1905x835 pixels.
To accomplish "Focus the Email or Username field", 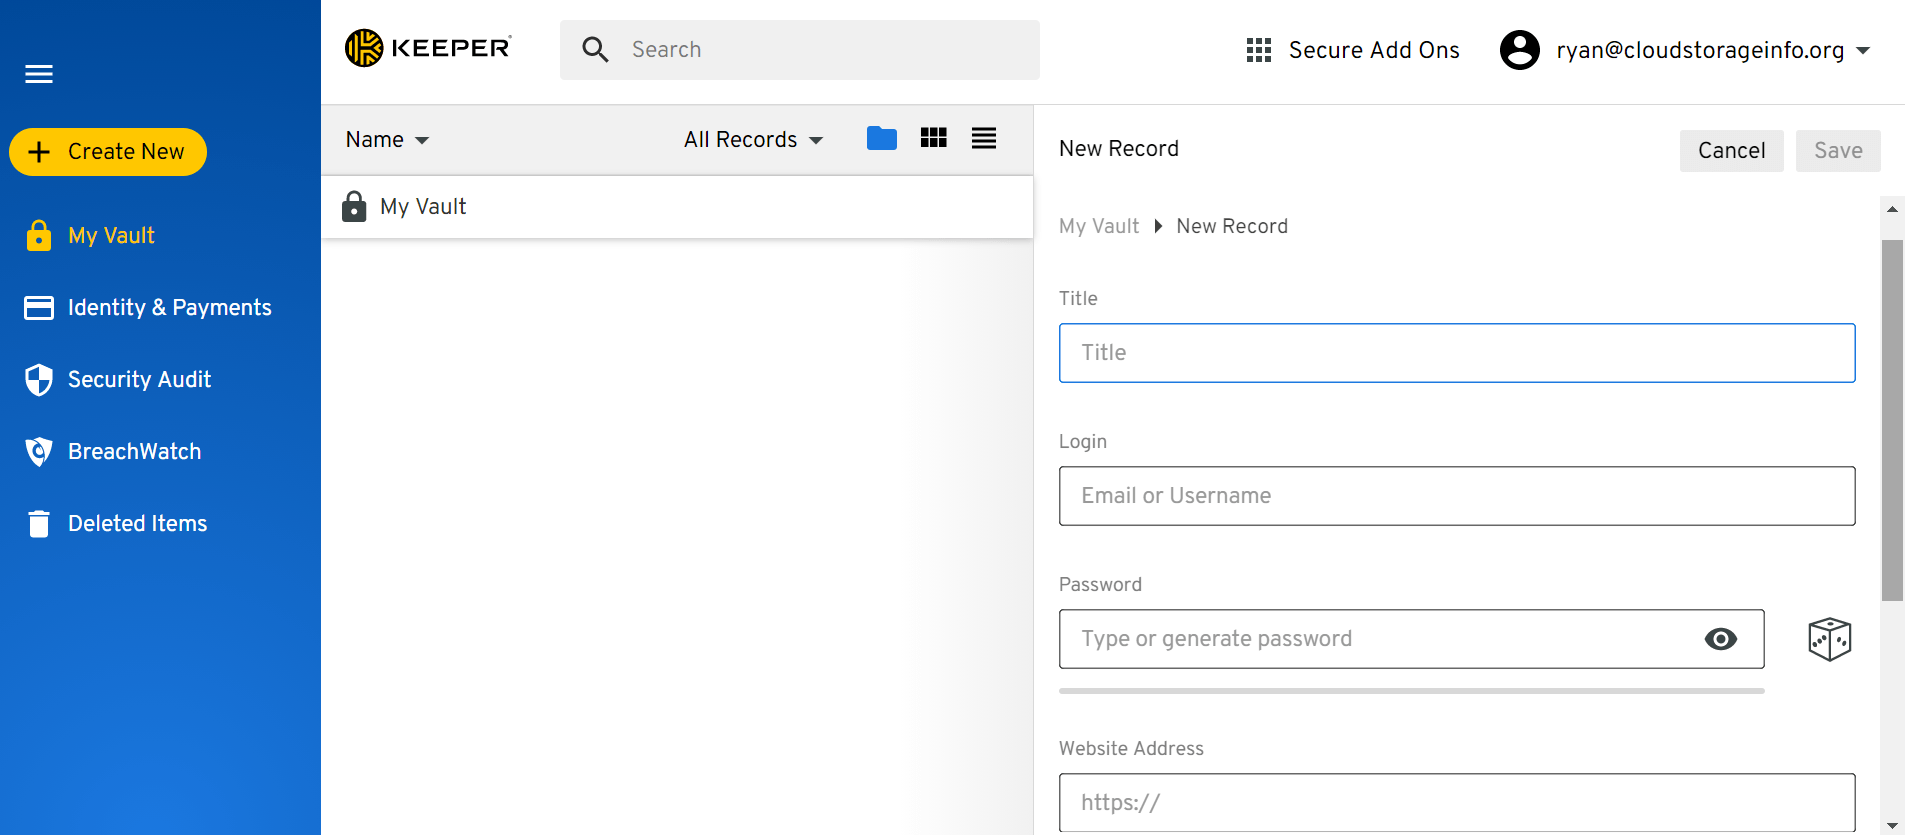I will [x=1457, y=496].
